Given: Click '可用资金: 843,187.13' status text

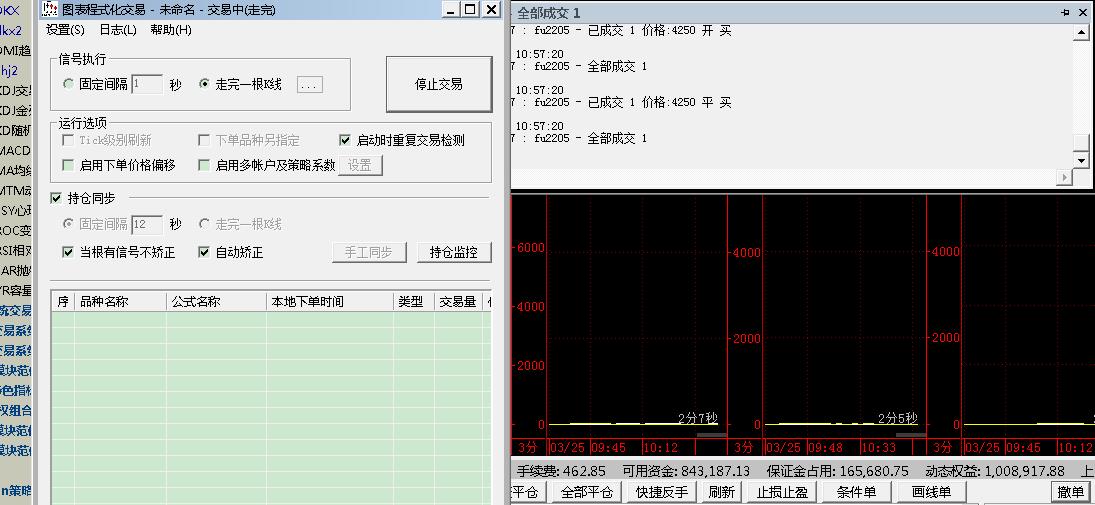Looking at the screenshot, I should coord(685,471).
